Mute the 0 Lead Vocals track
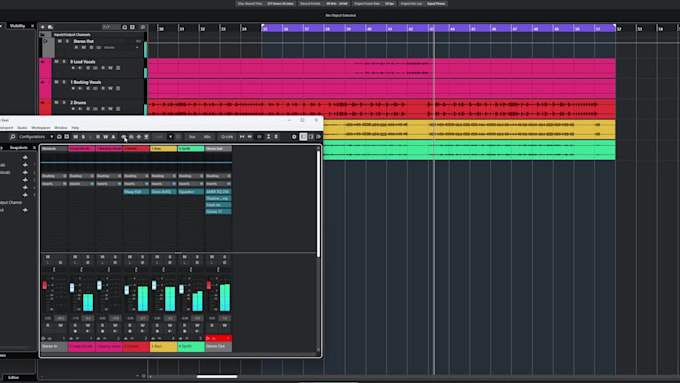The image size is (680, 383). point(56,62)
